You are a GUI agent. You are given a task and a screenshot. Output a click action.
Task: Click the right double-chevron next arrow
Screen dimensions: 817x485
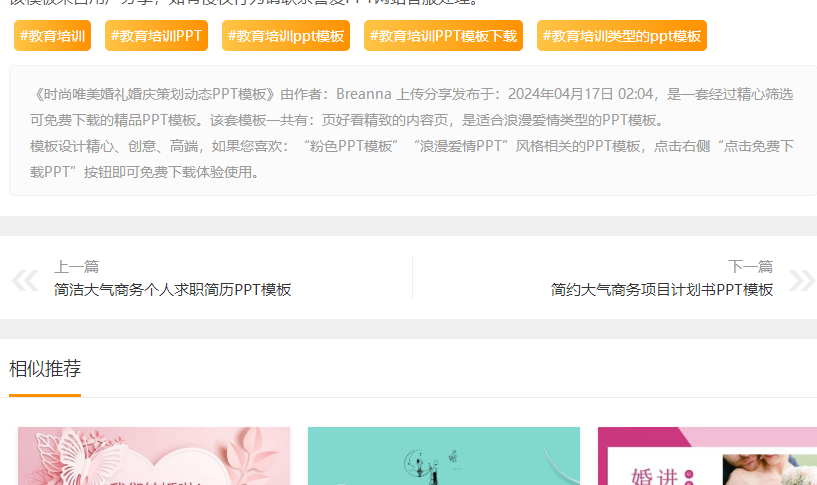click(x=801, y=280)
